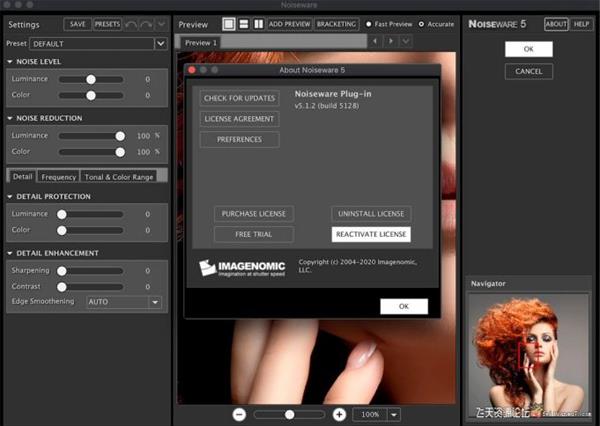Switch to the Tonal & Color Range tab

tap(117, 176)
